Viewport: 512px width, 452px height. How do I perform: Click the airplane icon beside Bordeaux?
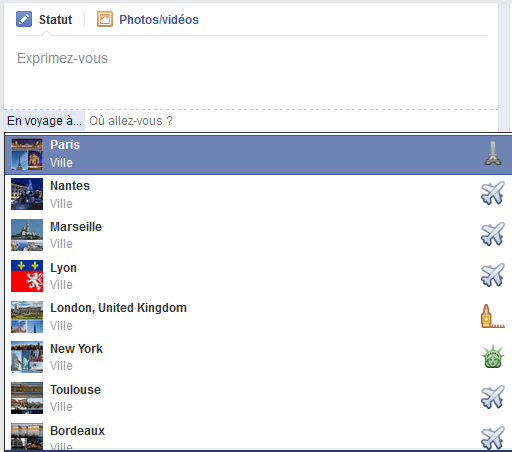click(493, 438)
